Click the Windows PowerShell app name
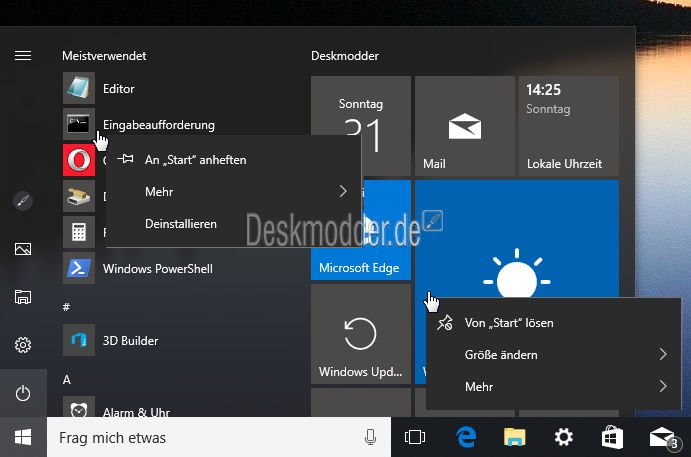Screen dimensions: 691x457 tap(158, 268)
